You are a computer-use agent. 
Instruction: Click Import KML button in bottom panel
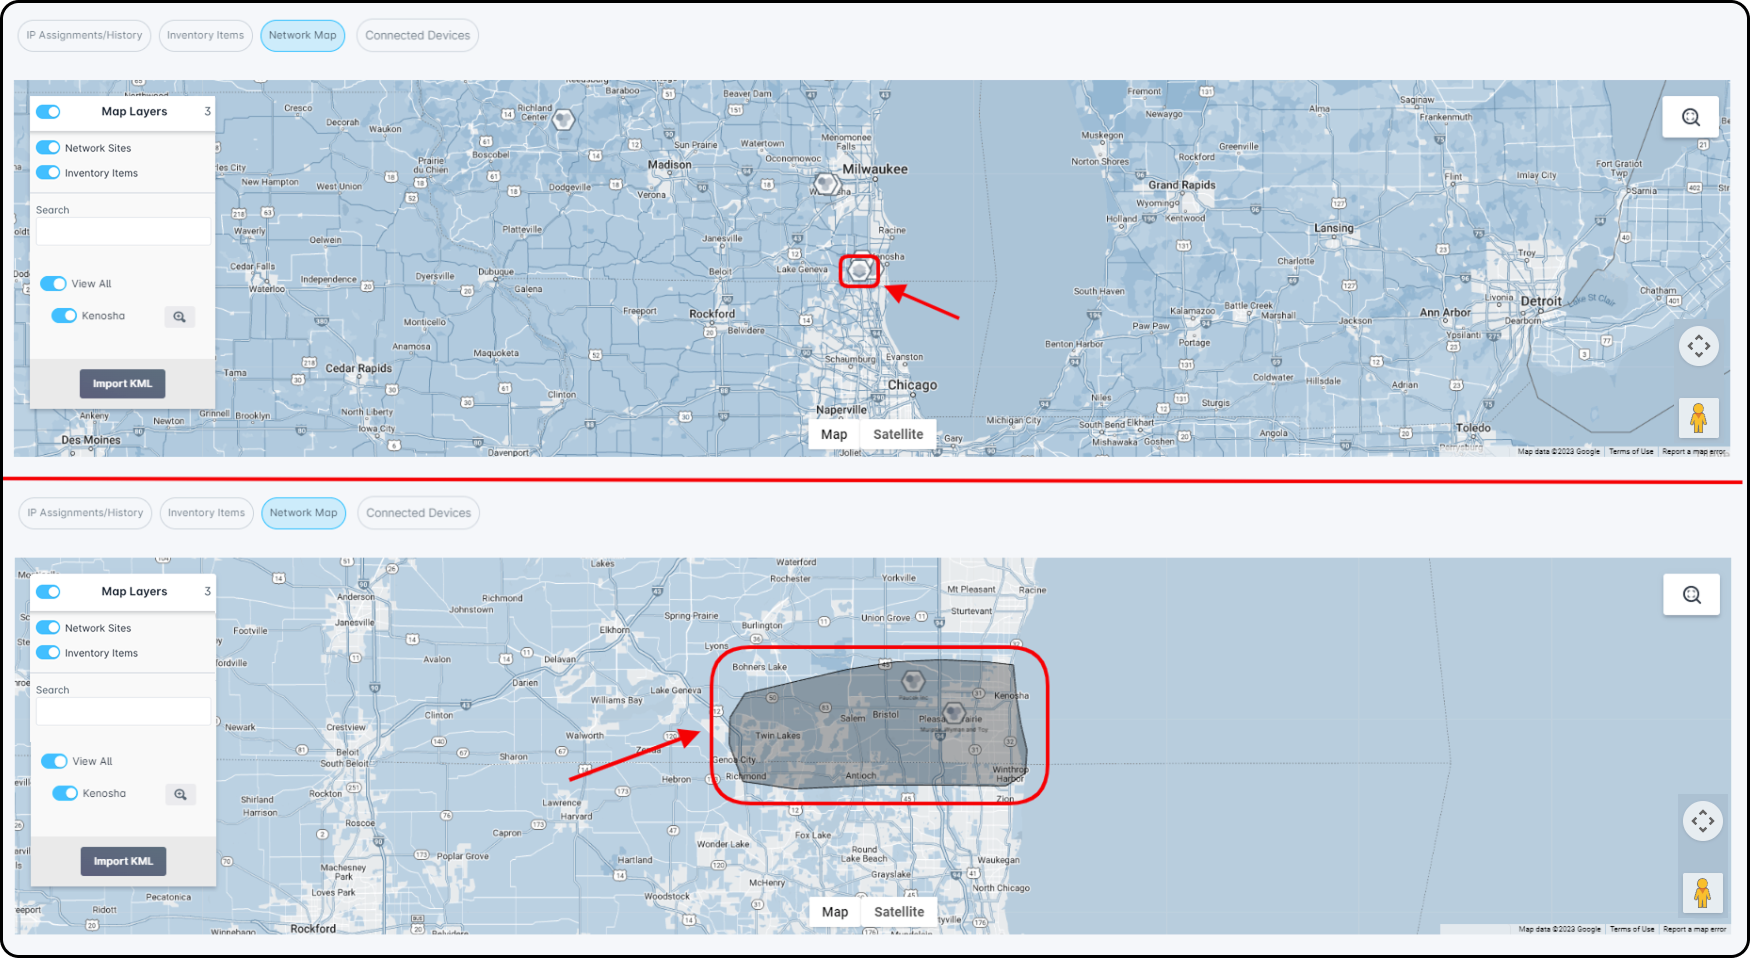123,862
